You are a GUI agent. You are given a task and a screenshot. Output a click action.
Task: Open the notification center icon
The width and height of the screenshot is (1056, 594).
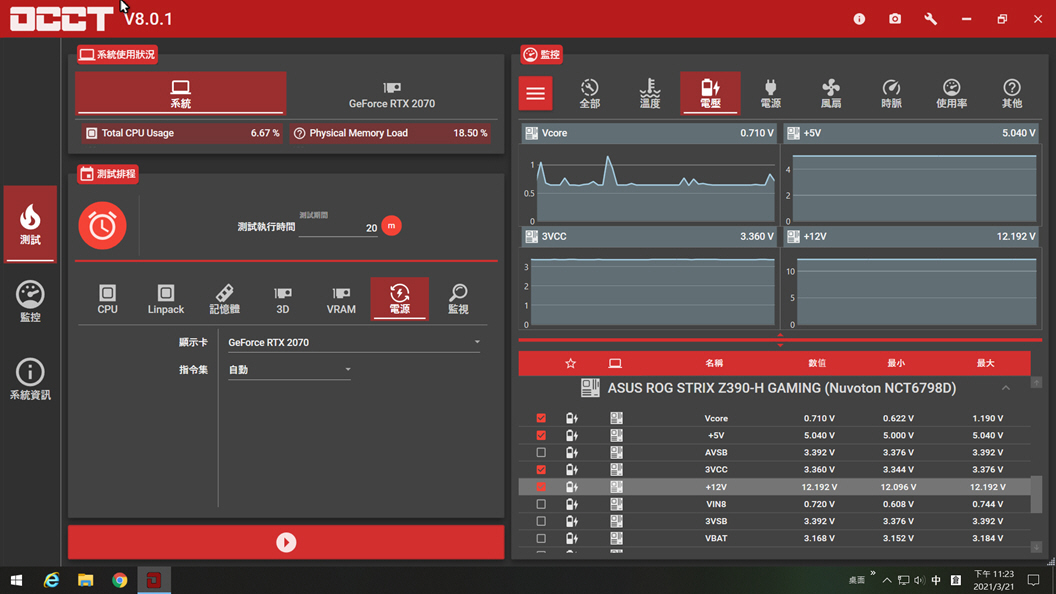click(1033, 580)
